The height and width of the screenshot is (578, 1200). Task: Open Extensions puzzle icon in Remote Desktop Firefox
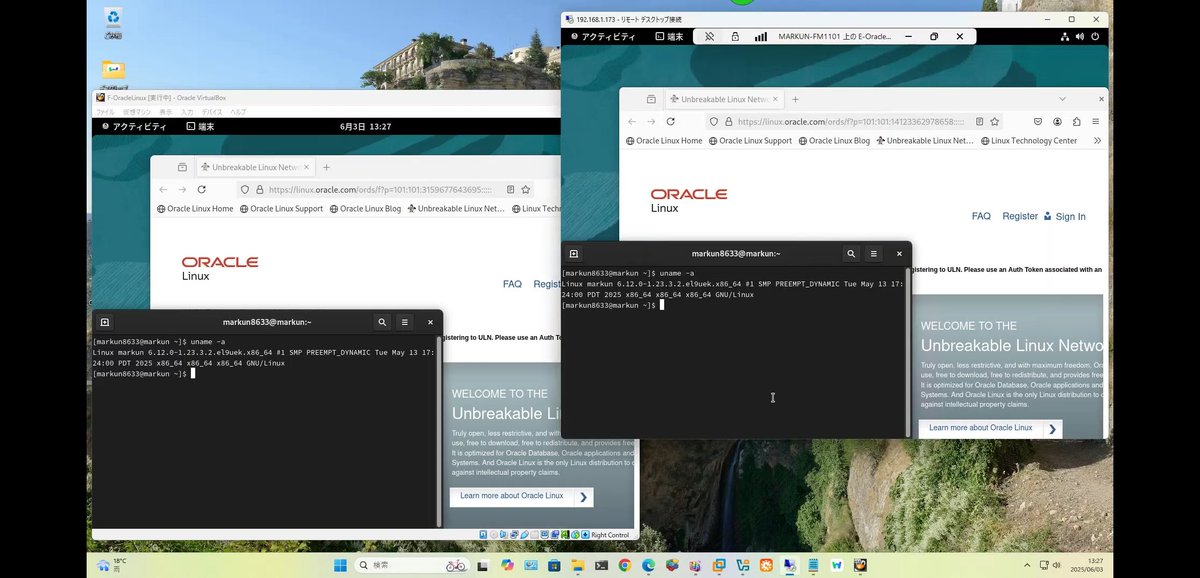click(x=1076, y=121)
